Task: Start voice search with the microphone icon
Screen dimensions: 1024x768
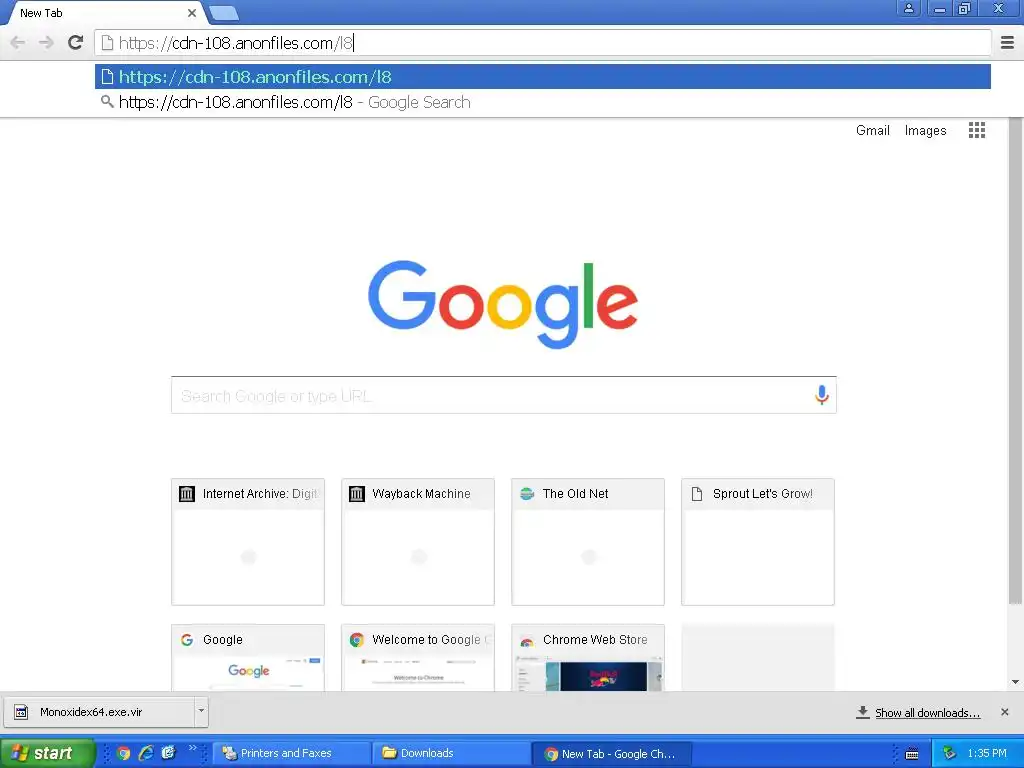Action: coord(822,394)
